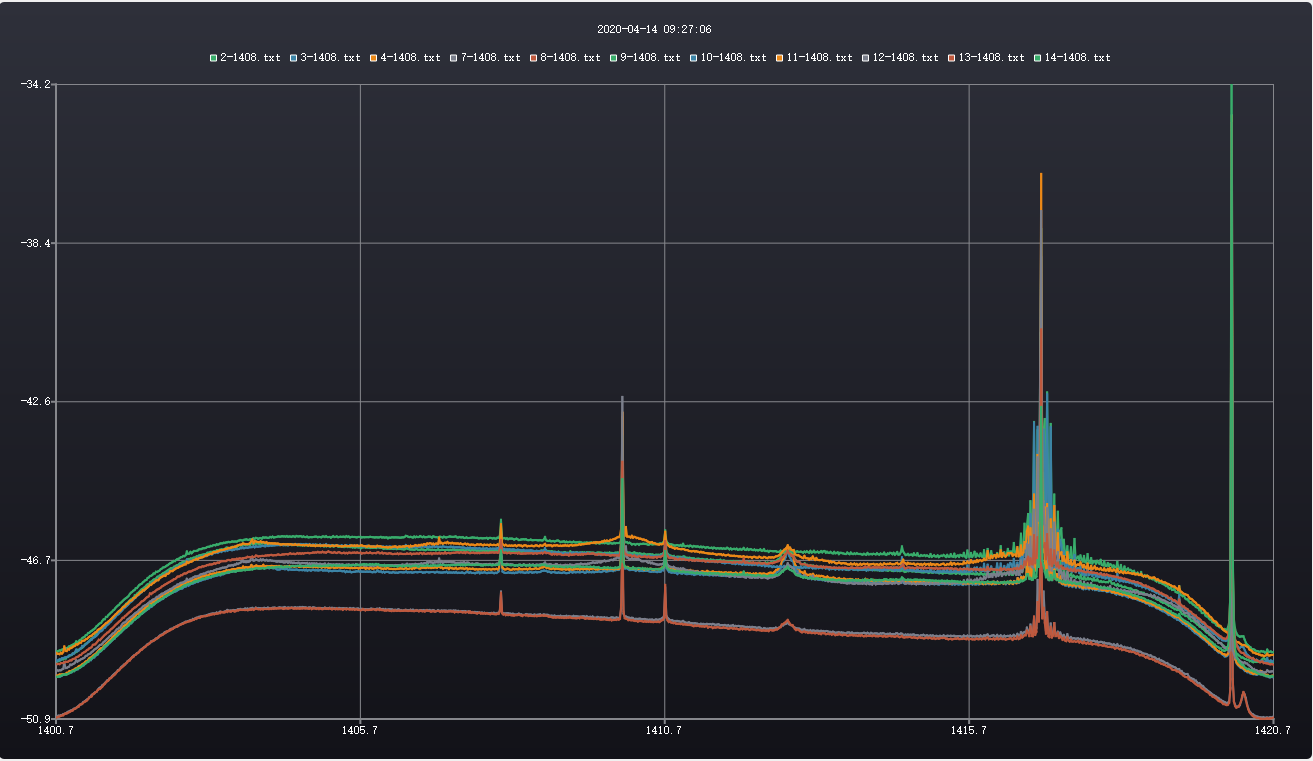Disable the 10-1408.txt series in legend
The image size is (1313, 761).
tap(732, 58)
